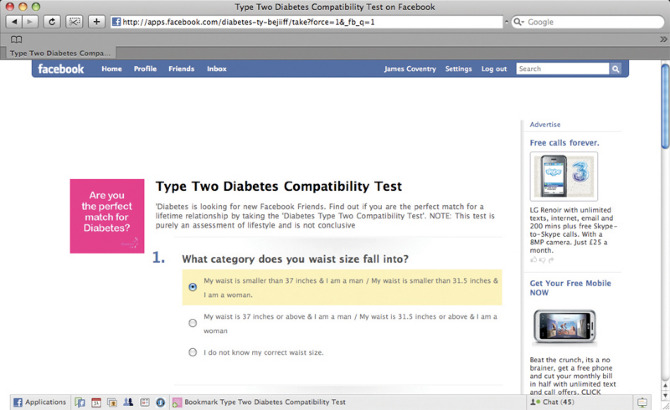Expand hidden bookmarks with double chevron
The image size is (670, 410).
(x=663, y=39)
